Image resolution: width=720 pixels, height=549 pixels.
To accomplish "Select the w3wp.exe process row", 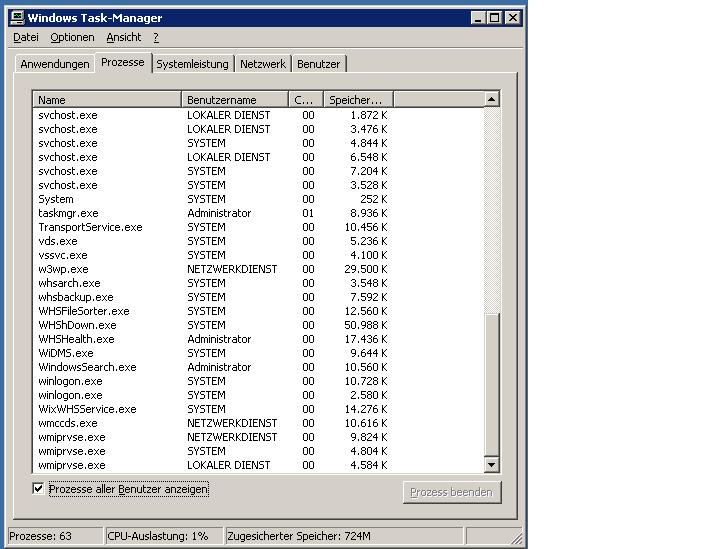I will coord(63,269).
